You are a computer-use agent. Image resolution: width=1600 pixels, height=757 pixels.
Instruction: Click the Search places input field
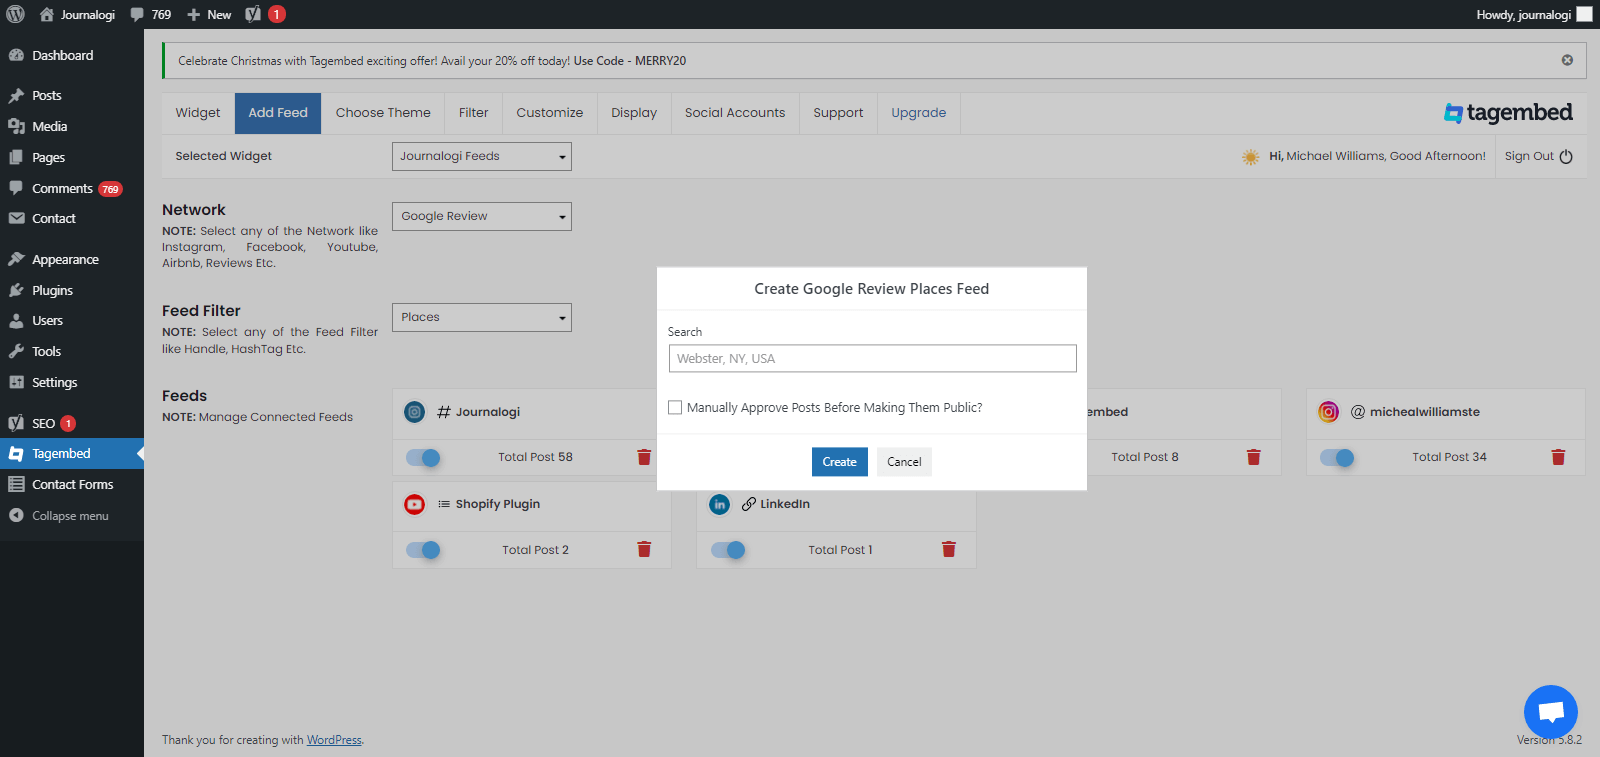pyautogui.click(x=872, y=358)
